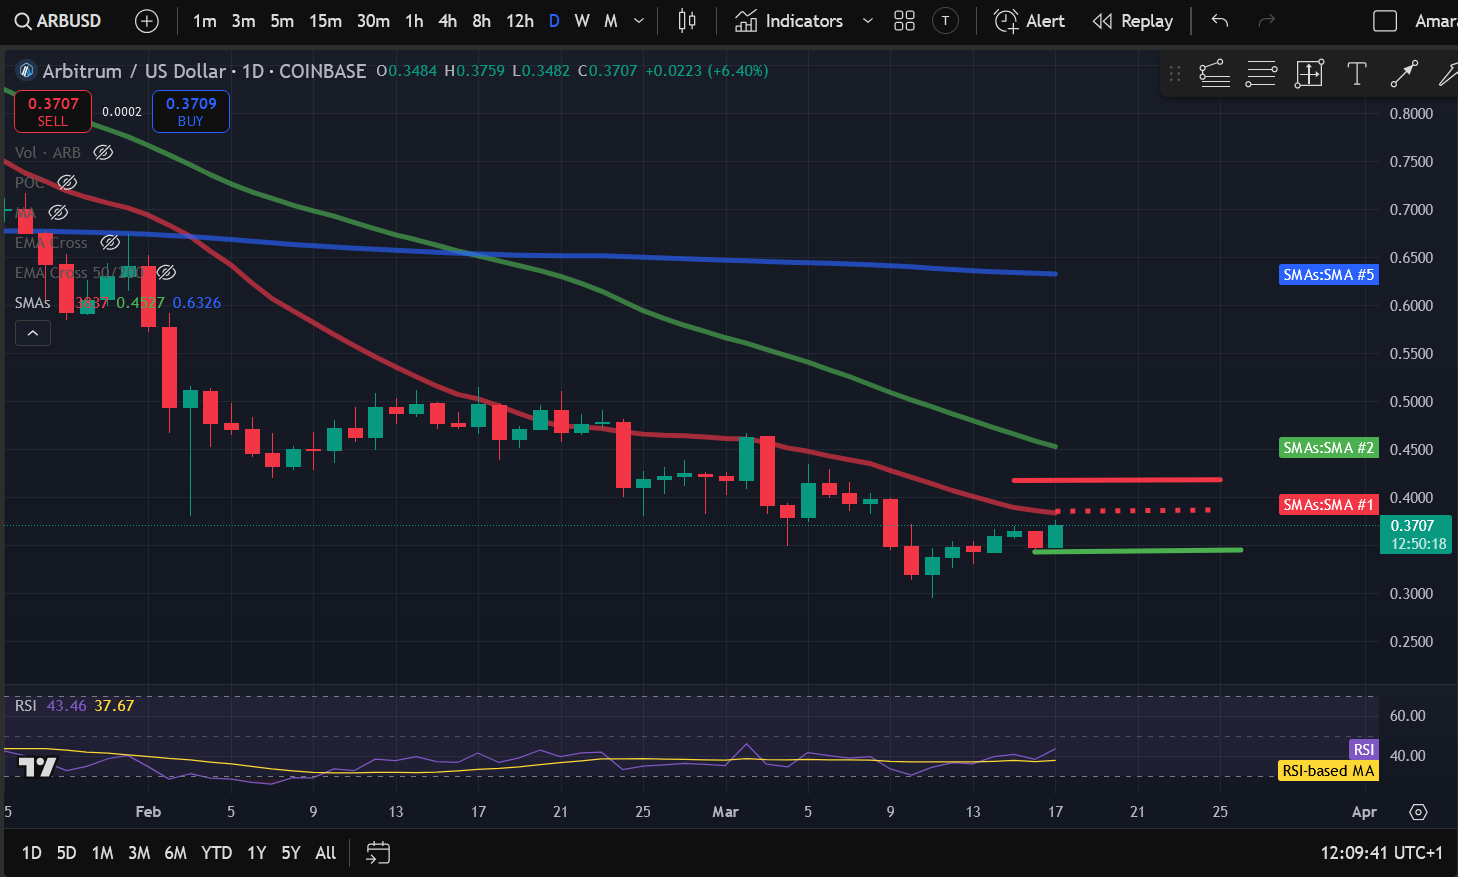
Task: Open the candlestick chart style menu
Action: coord(687,21)
